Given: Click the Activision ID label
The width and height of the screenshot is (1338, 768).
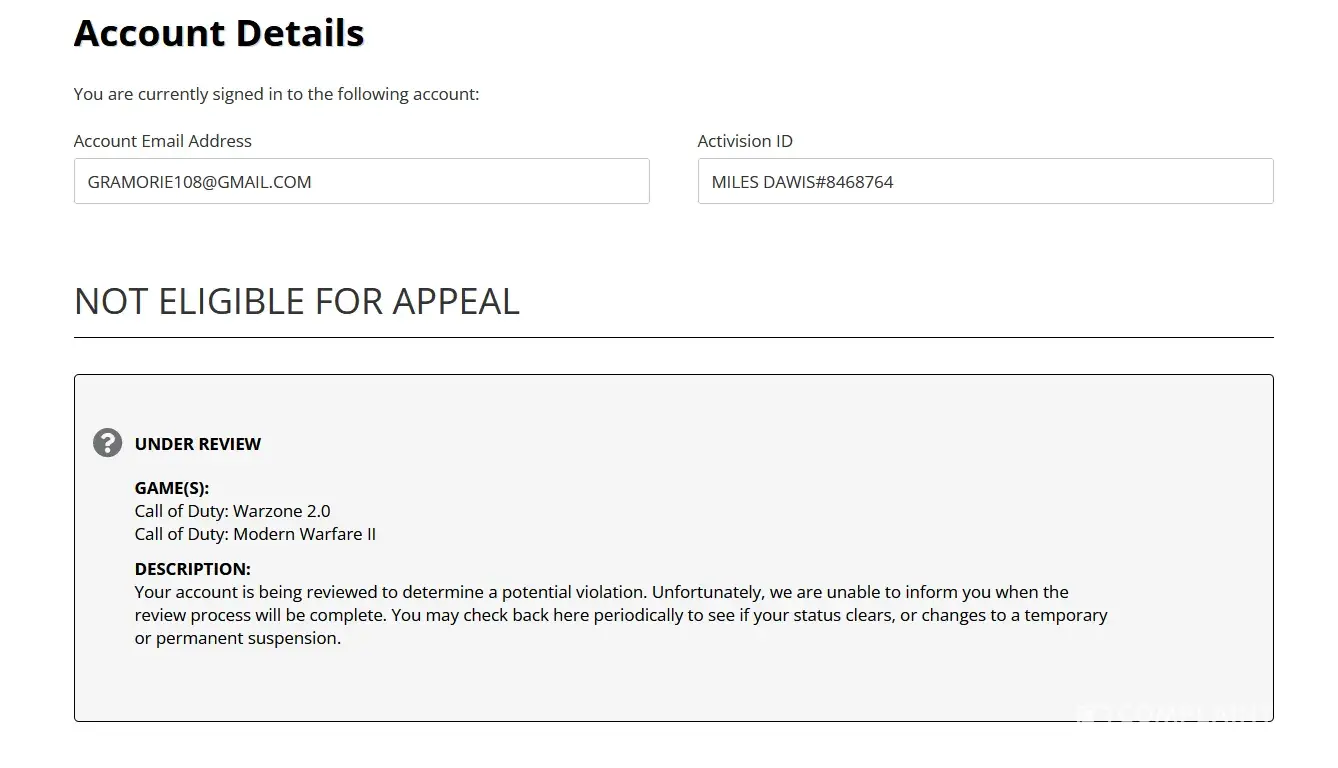Looking at the screenshot, I should [x=745, y=141].
